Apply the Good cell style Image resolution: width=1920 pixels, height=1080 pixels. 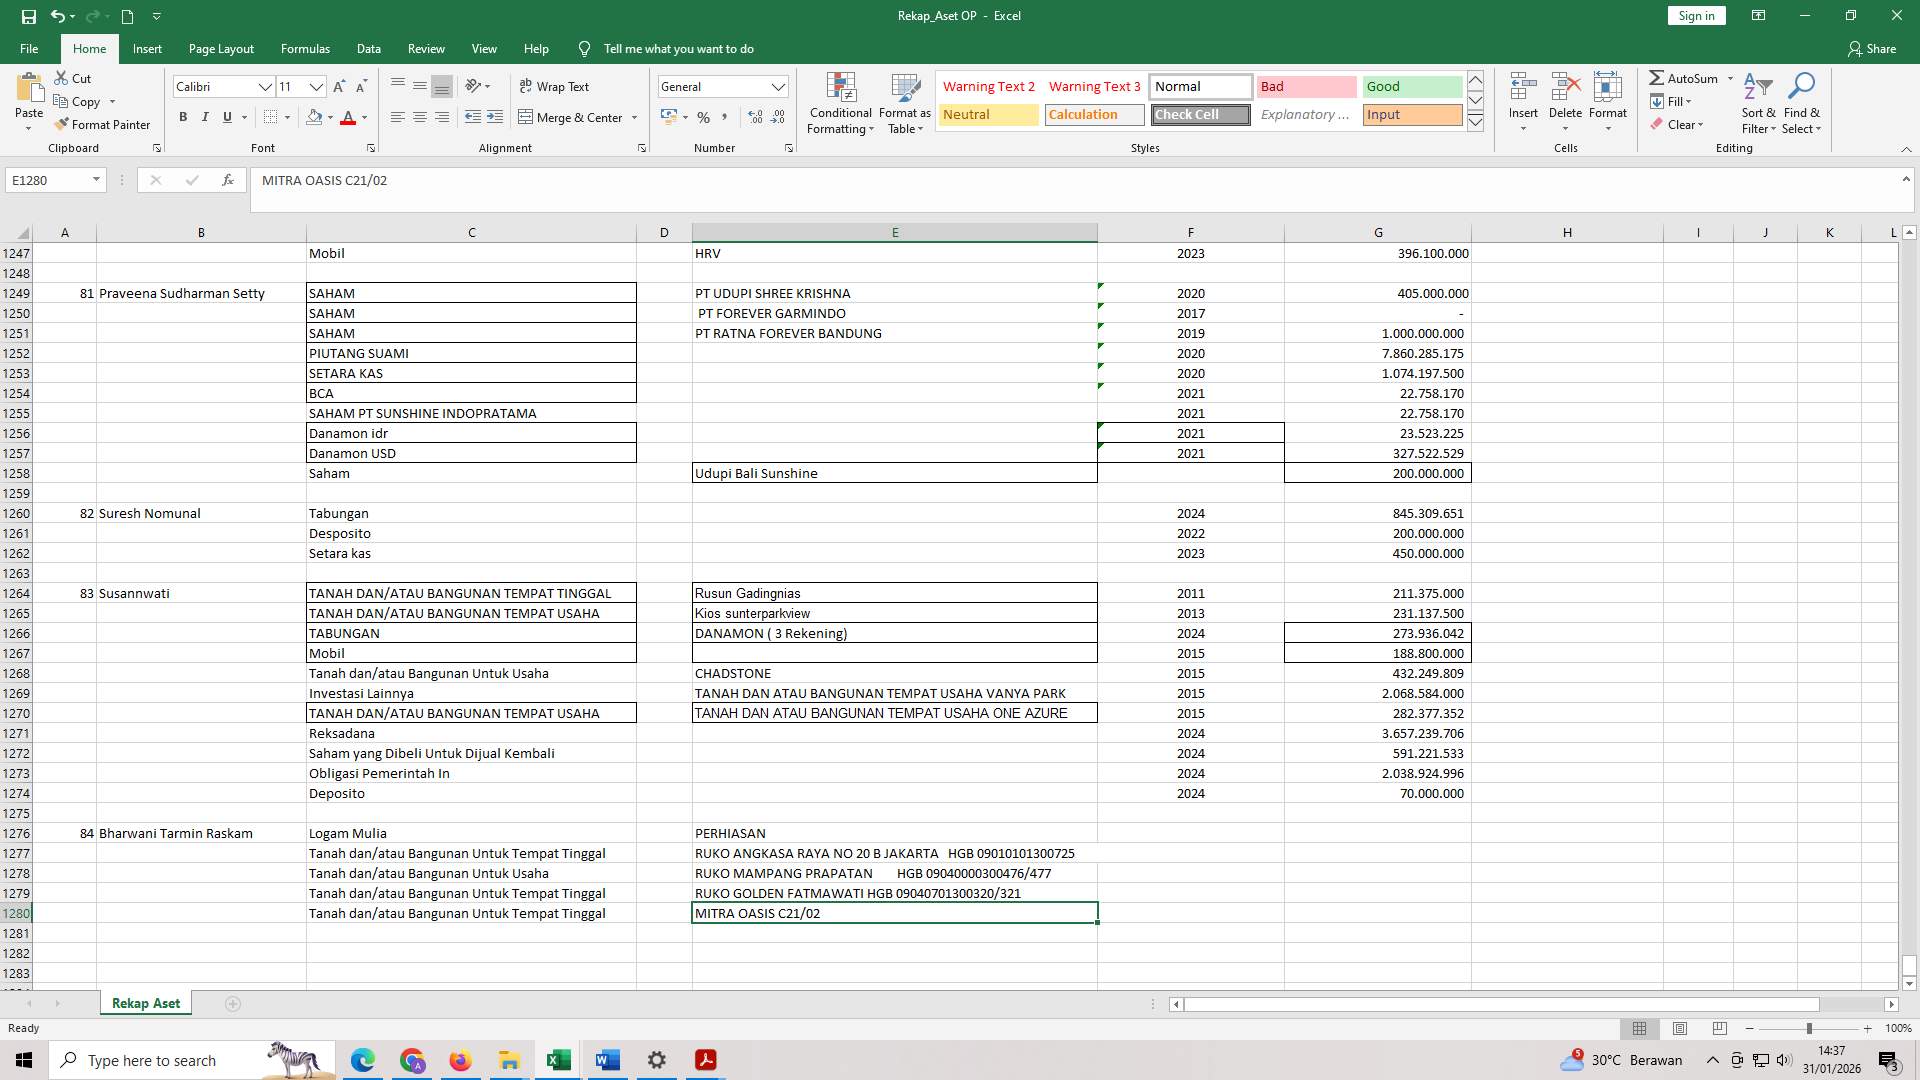click(1411, 86)
